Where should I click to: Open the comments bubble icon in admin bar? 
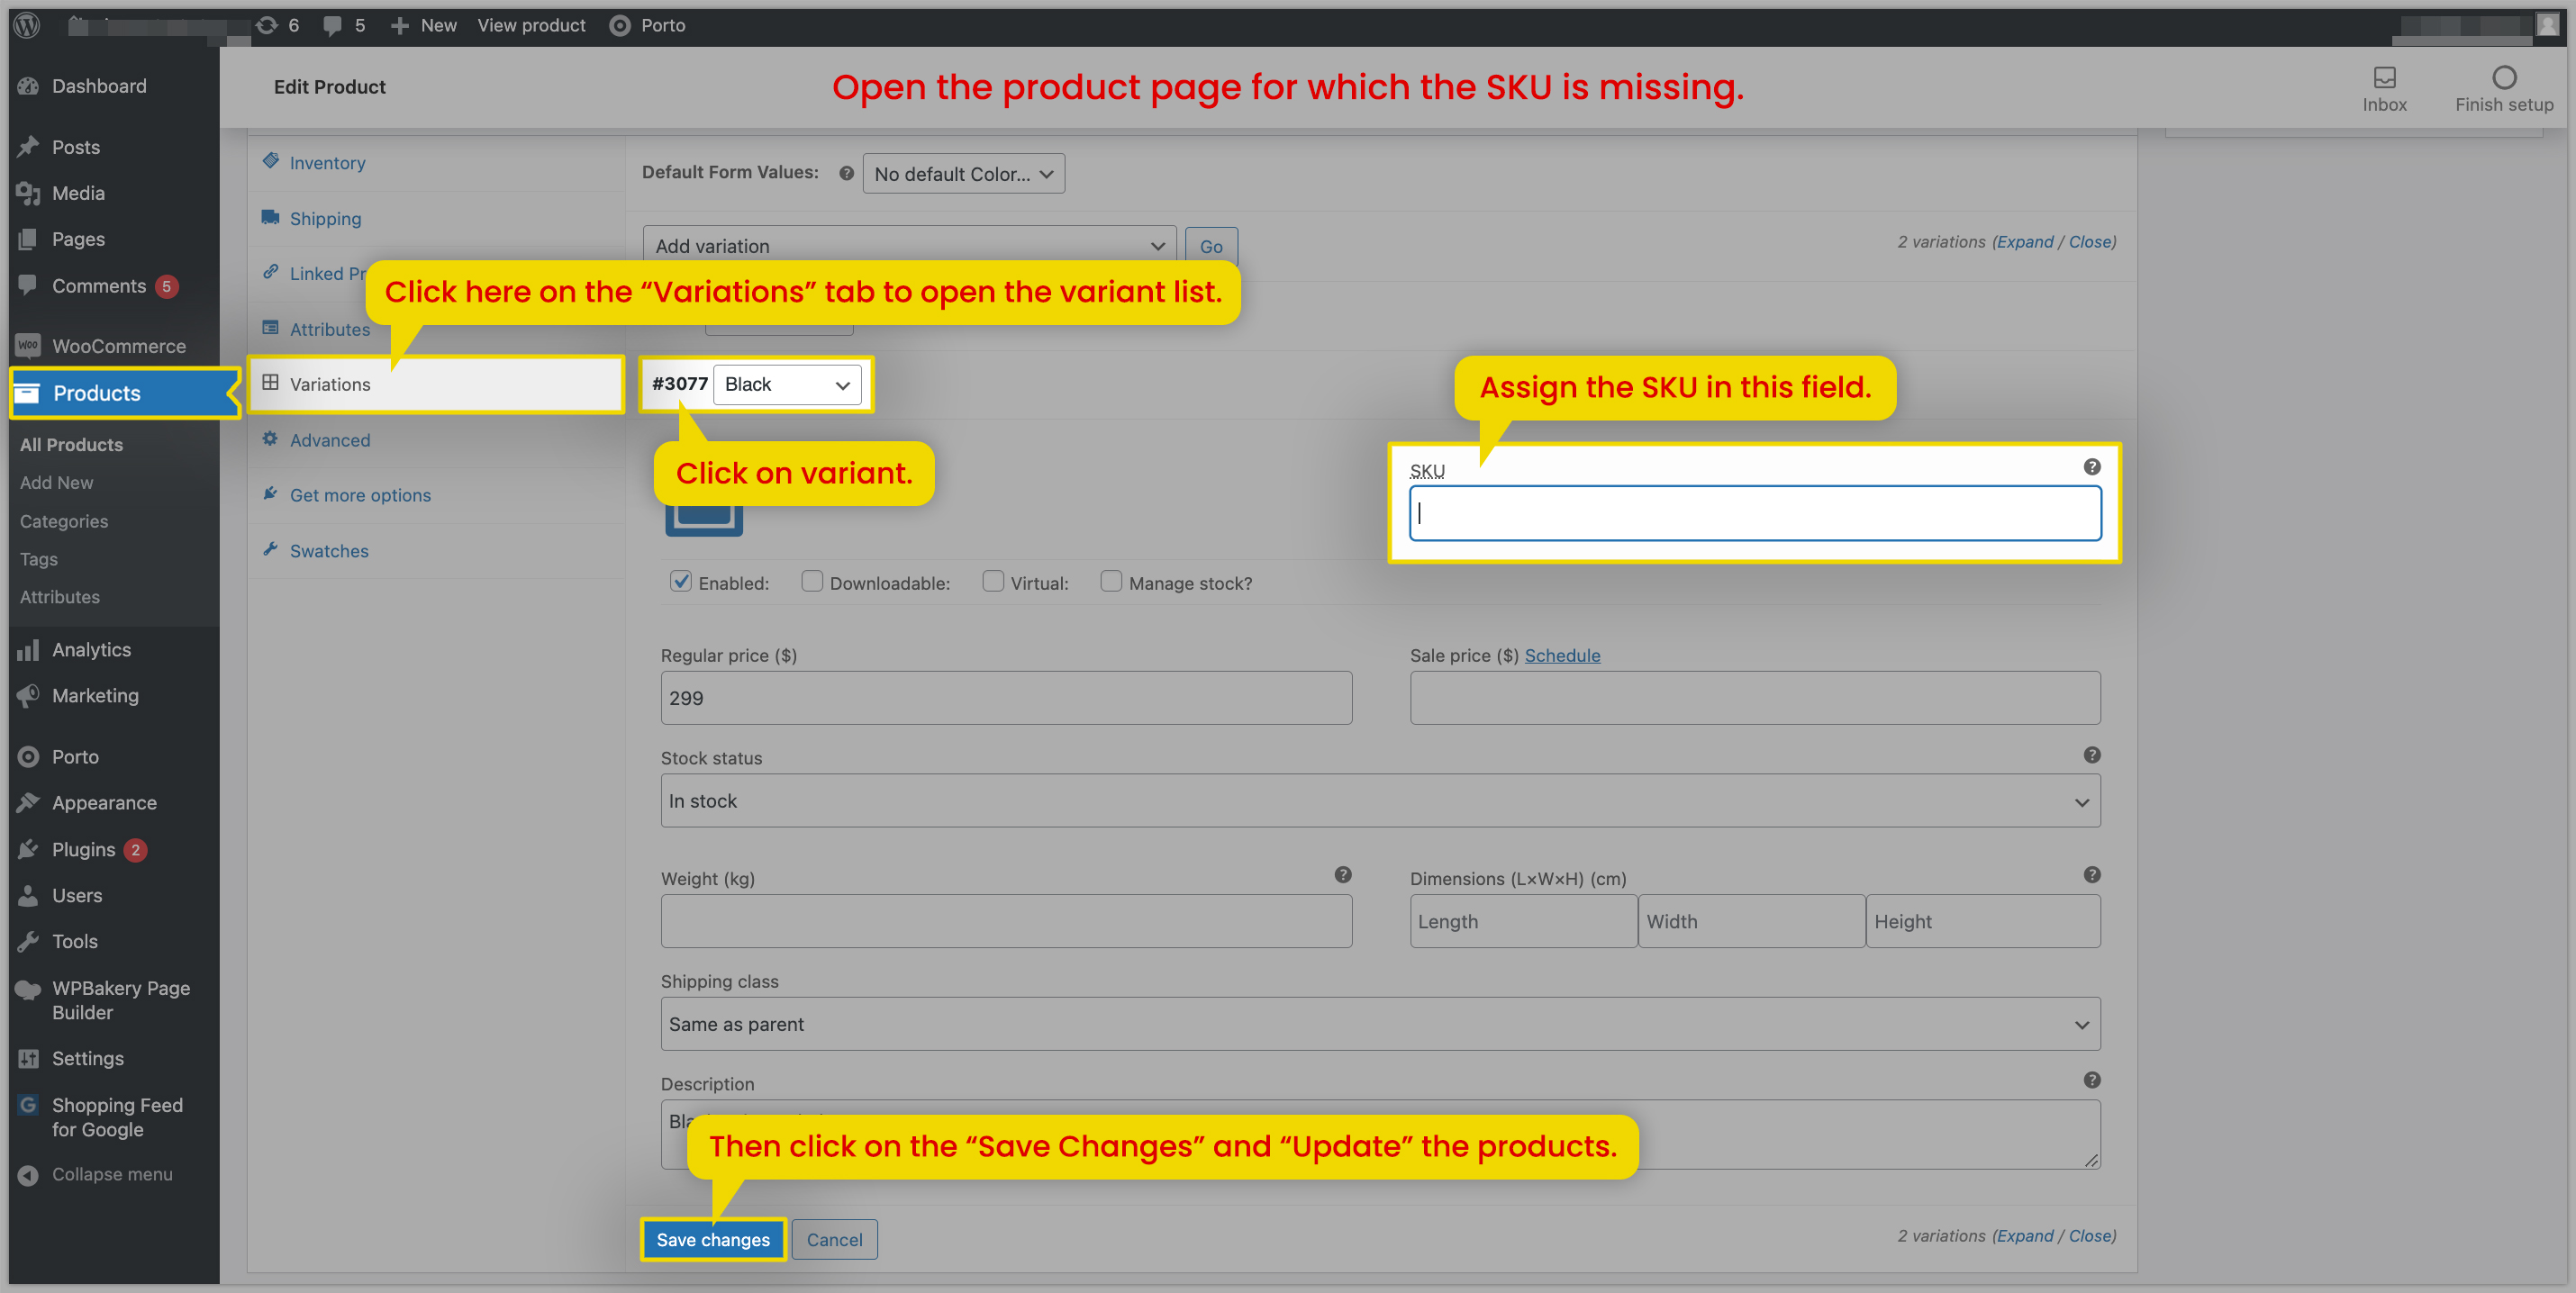(333, 25)
